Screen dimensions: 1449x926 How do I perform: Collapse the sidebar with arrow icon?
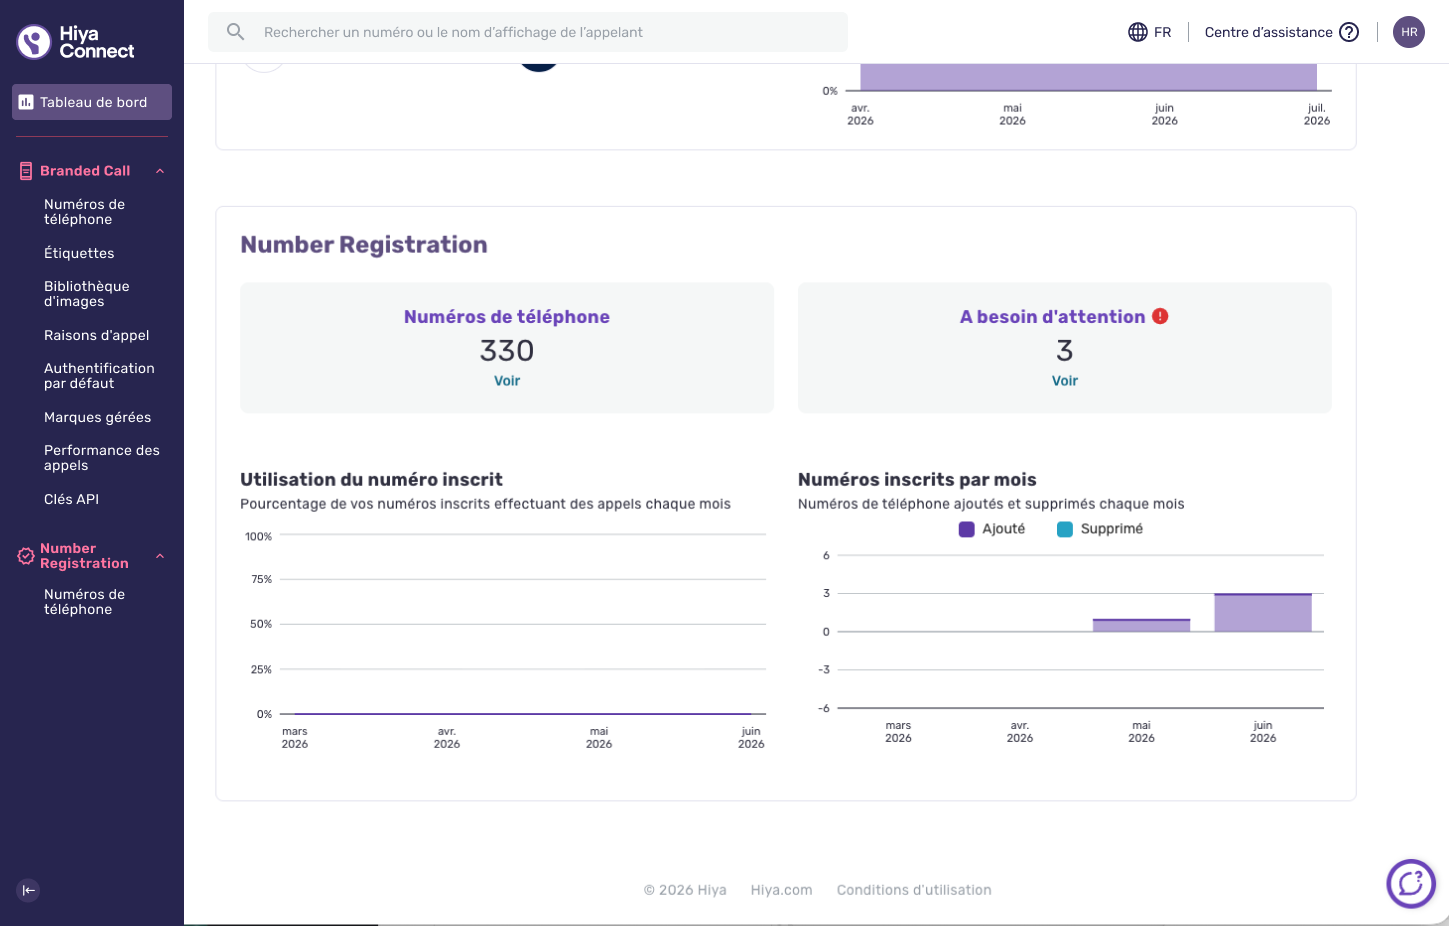[x=28, y=890]
